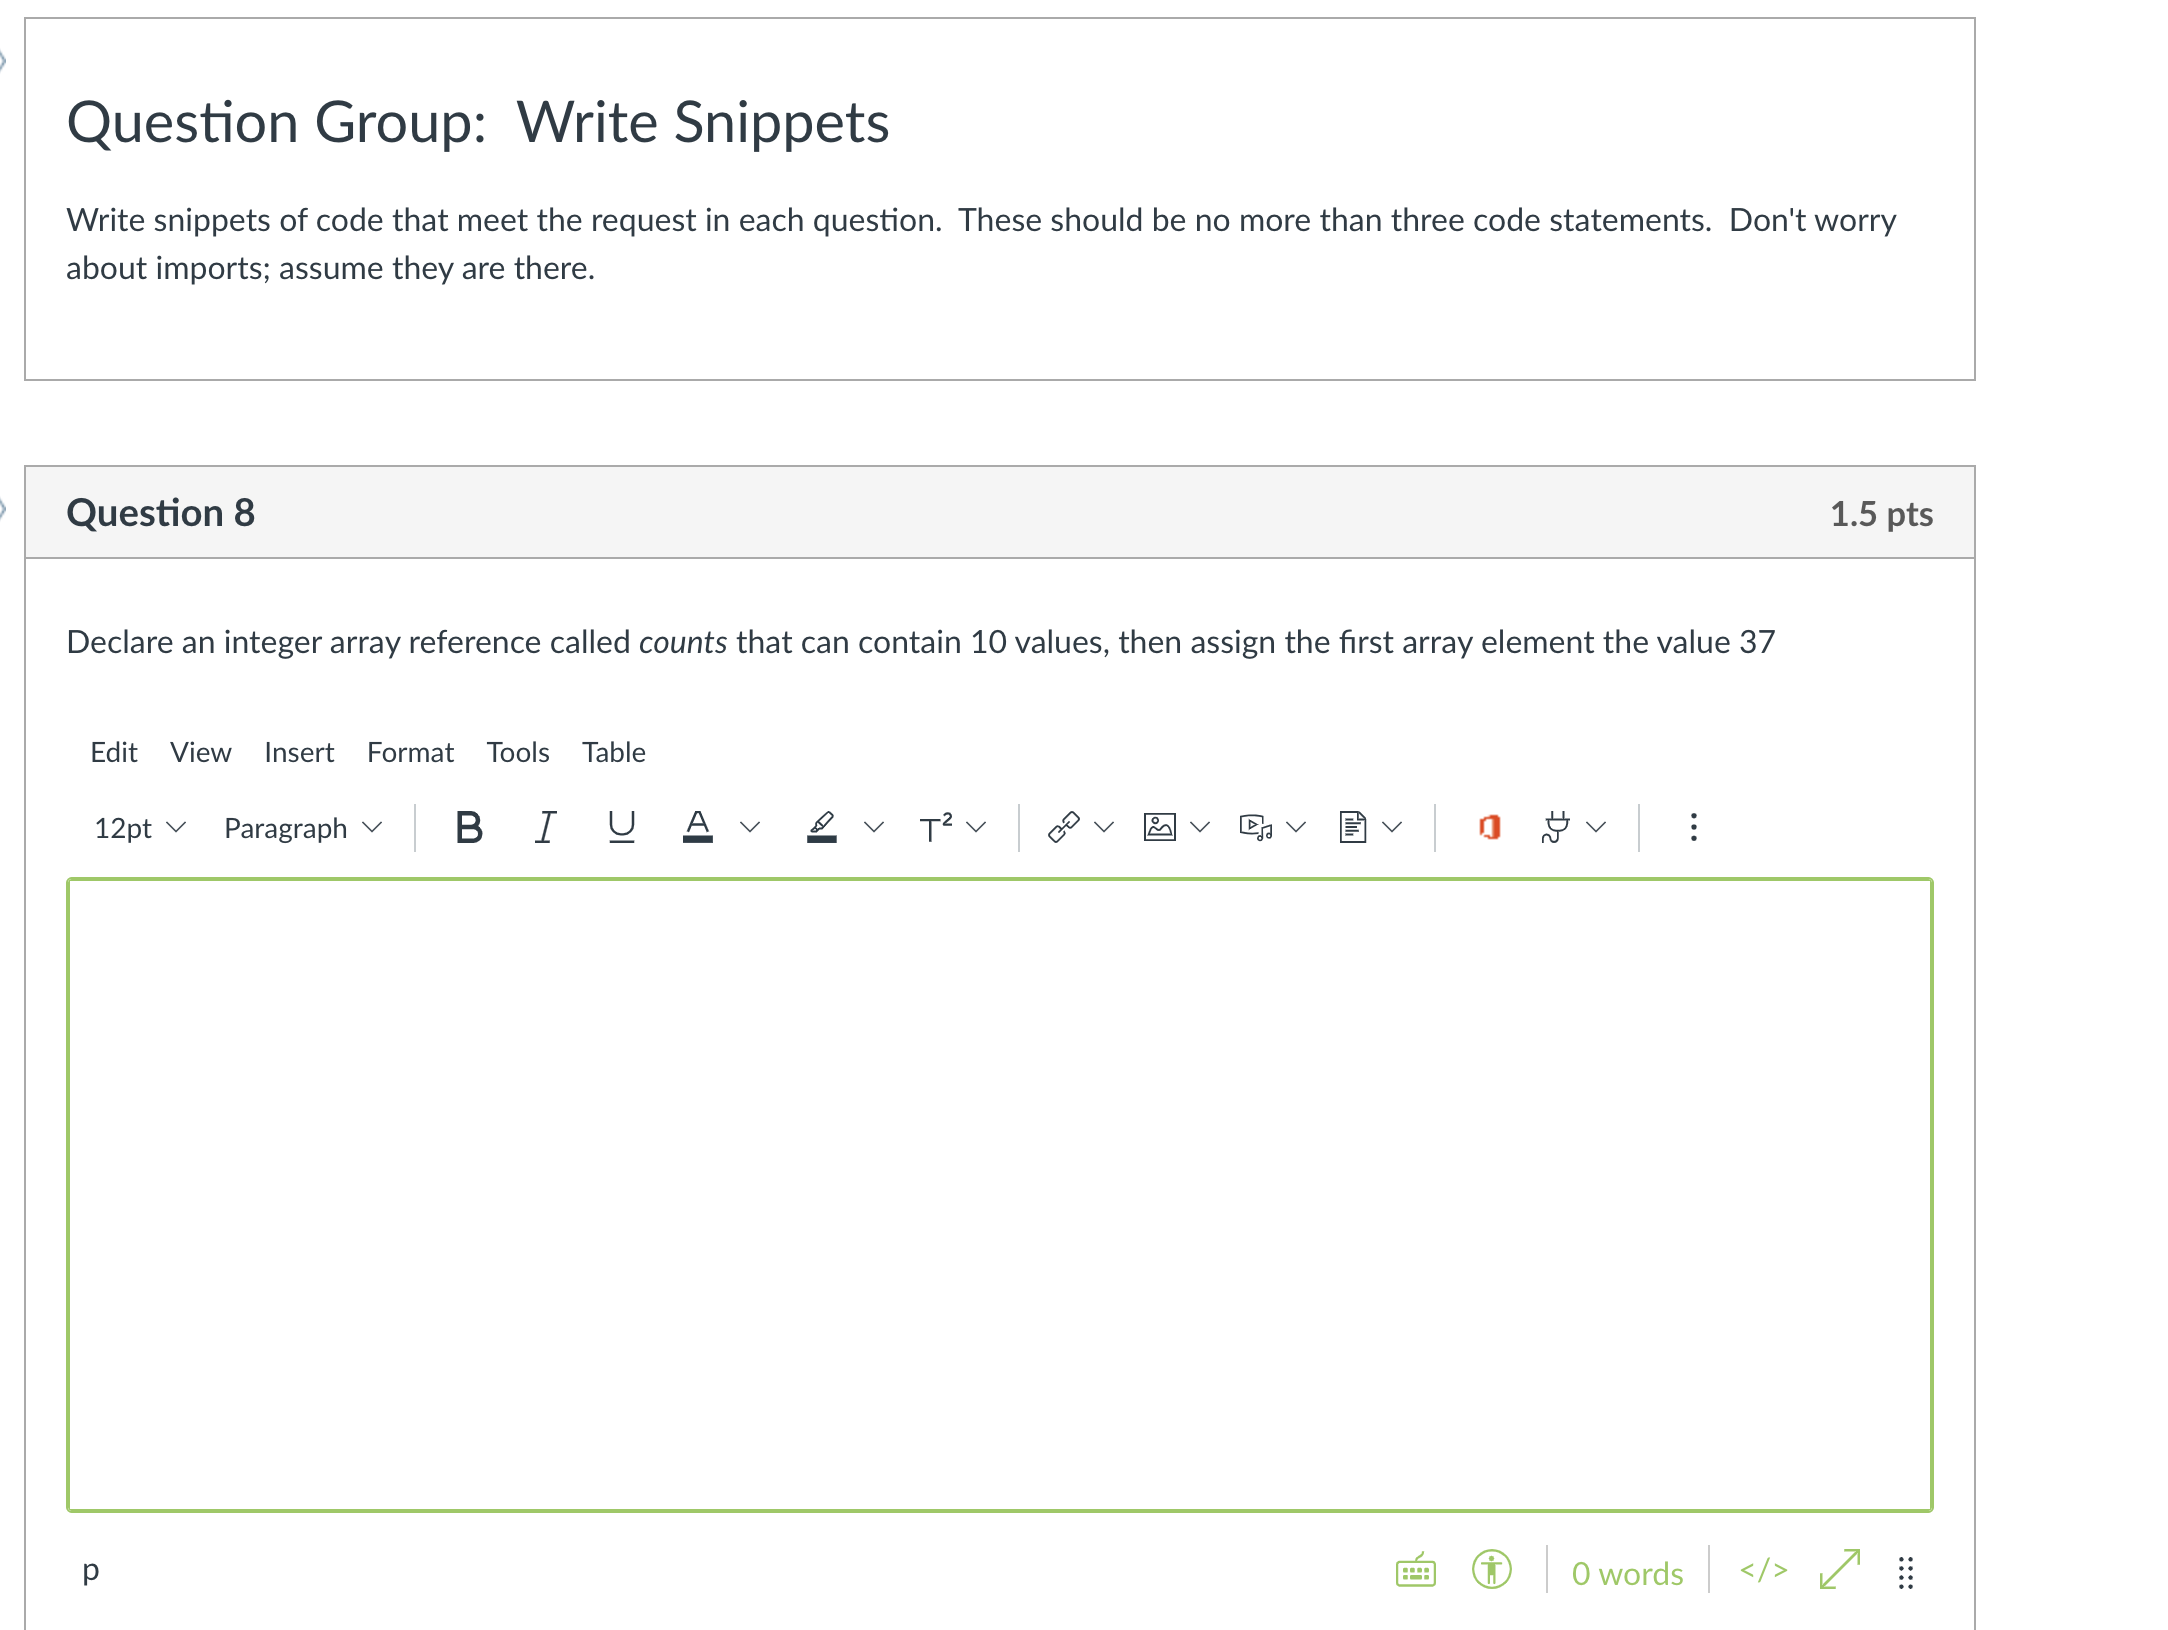Expand superscript options arrow
This screenshot has height=1630, width=2168.
pos(977,827)
